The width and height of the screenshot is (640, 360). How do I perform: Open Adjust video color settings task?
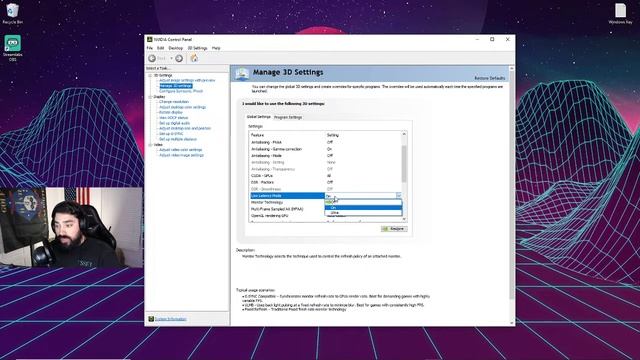(180, 150)
